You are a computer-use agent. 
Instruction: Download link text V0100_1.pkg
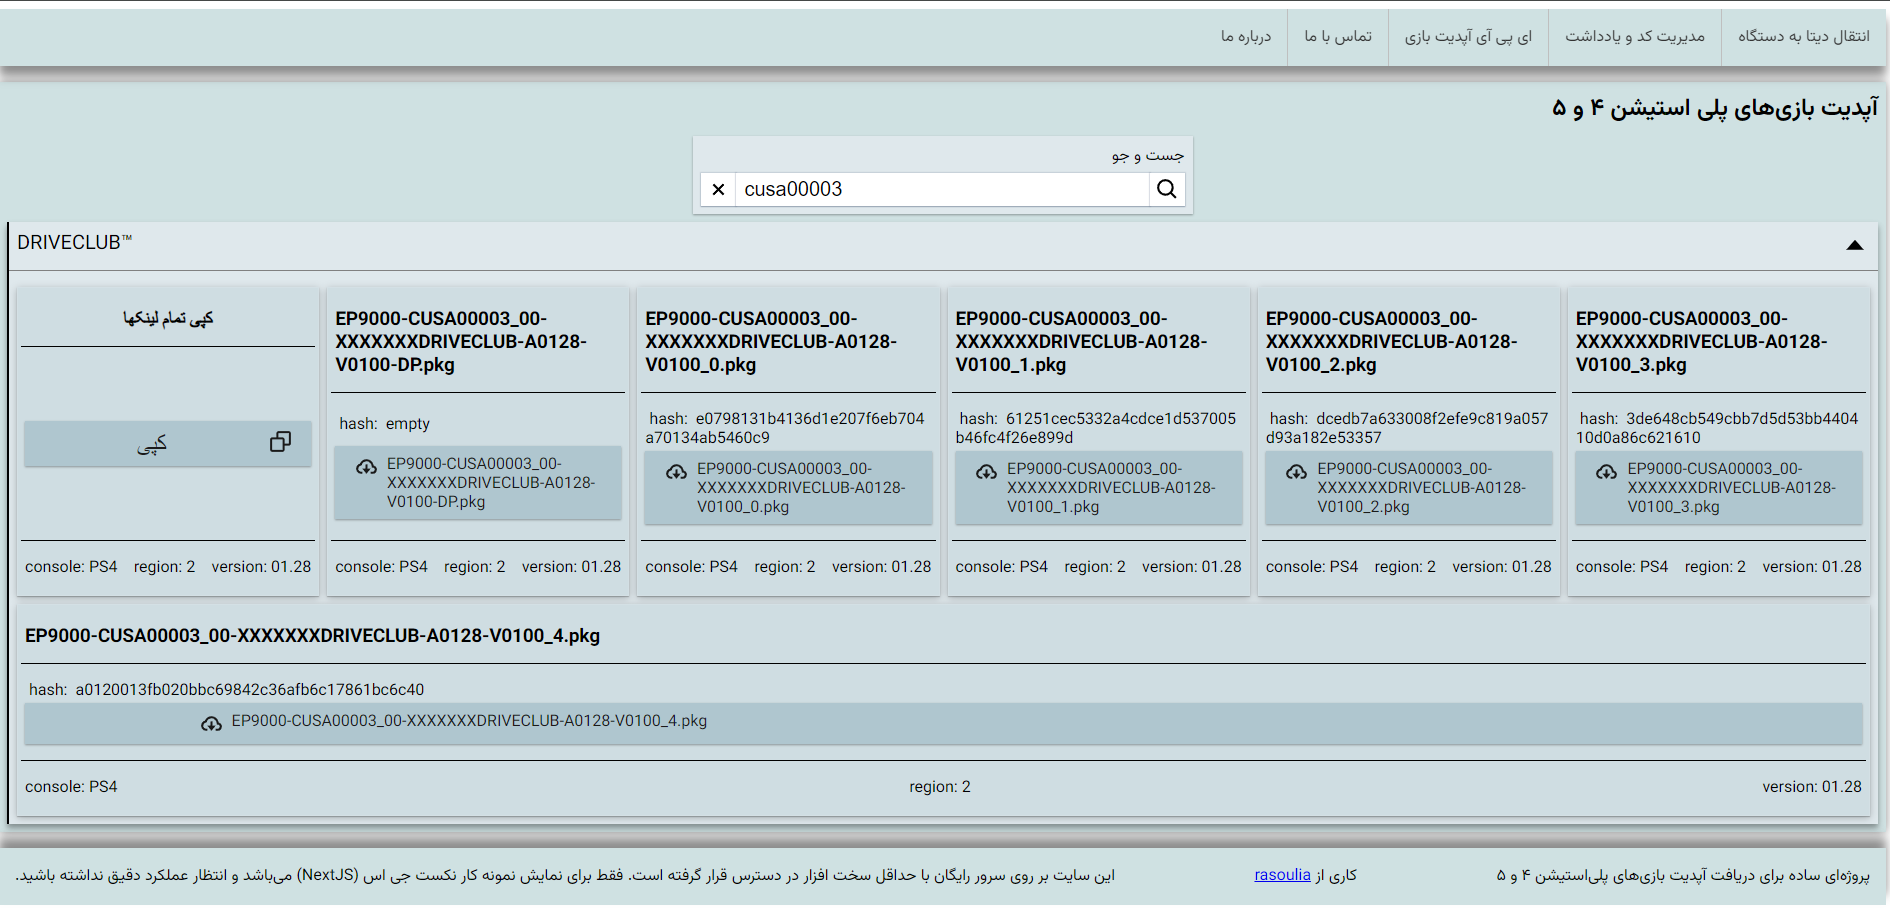[1110, 488]
